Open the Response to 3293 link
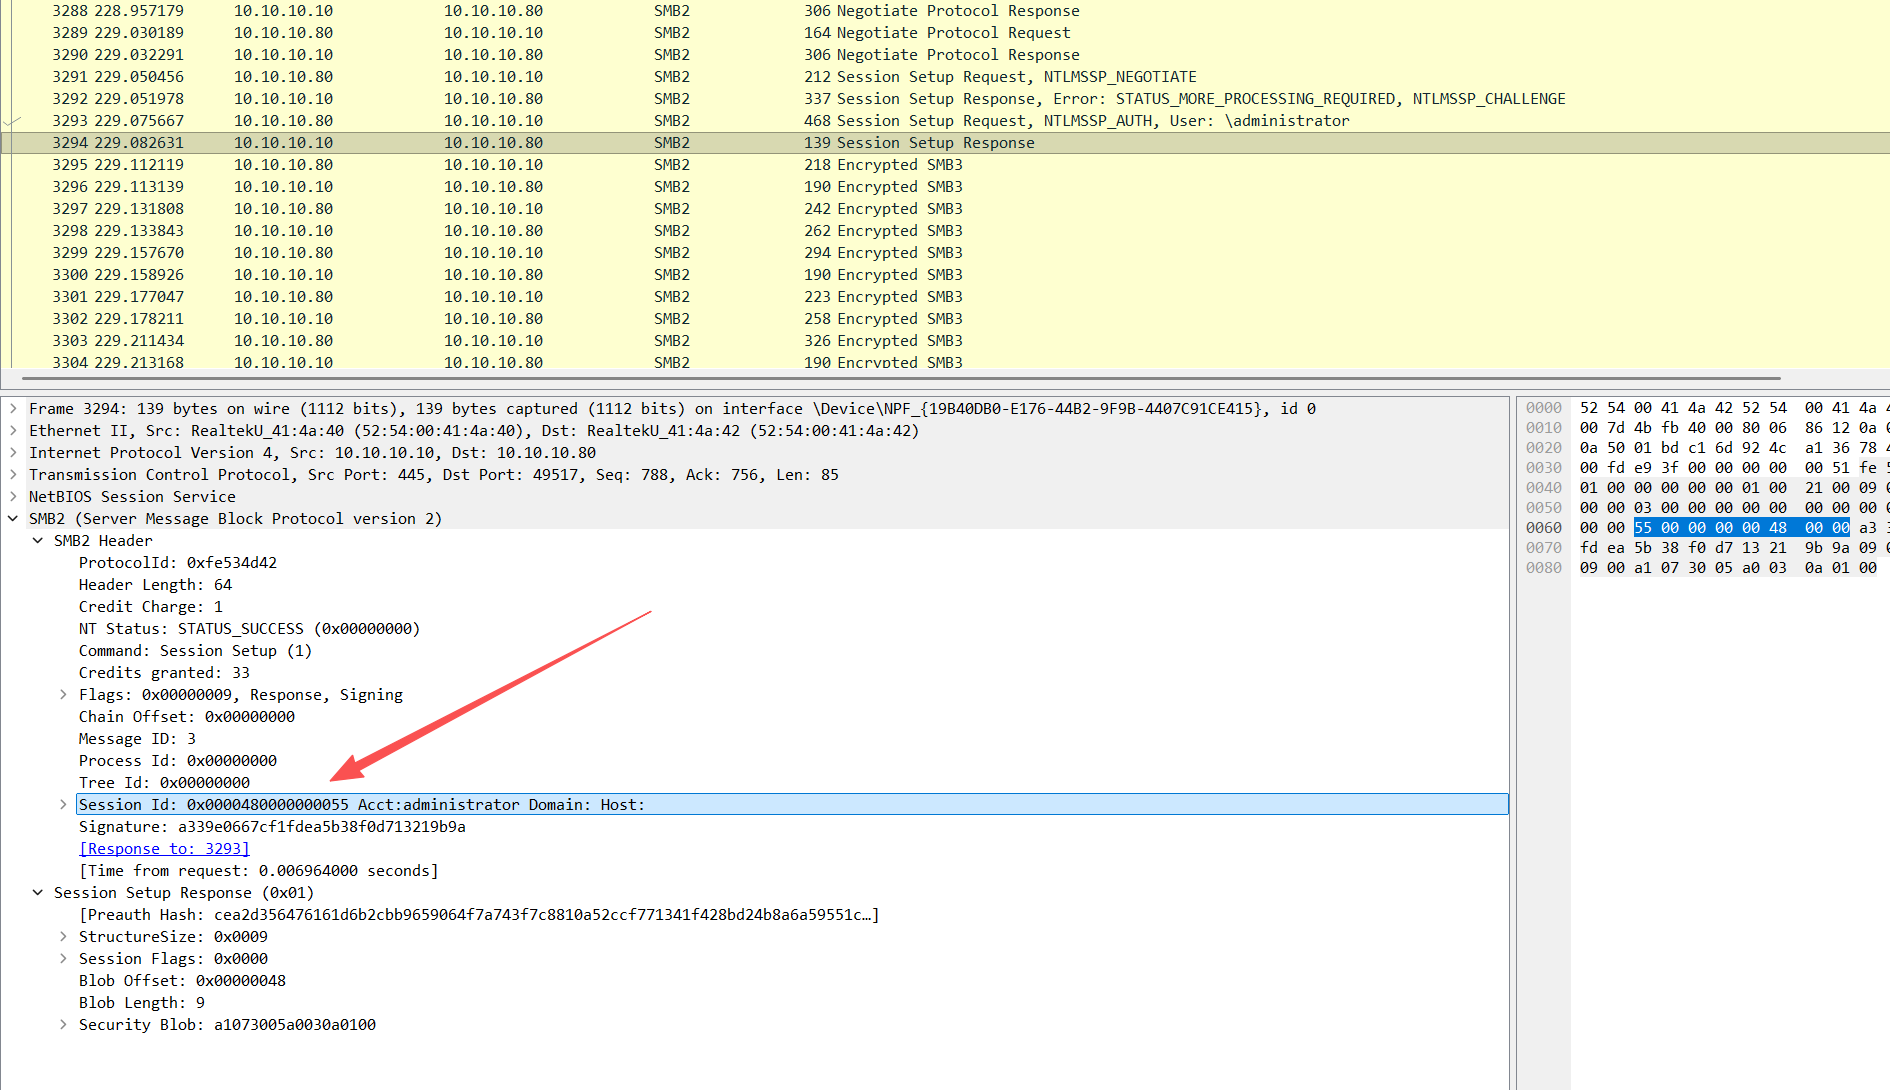The width and height of the screenshot is (1890, 1090). pyautogui.click(x=164, y=849)
